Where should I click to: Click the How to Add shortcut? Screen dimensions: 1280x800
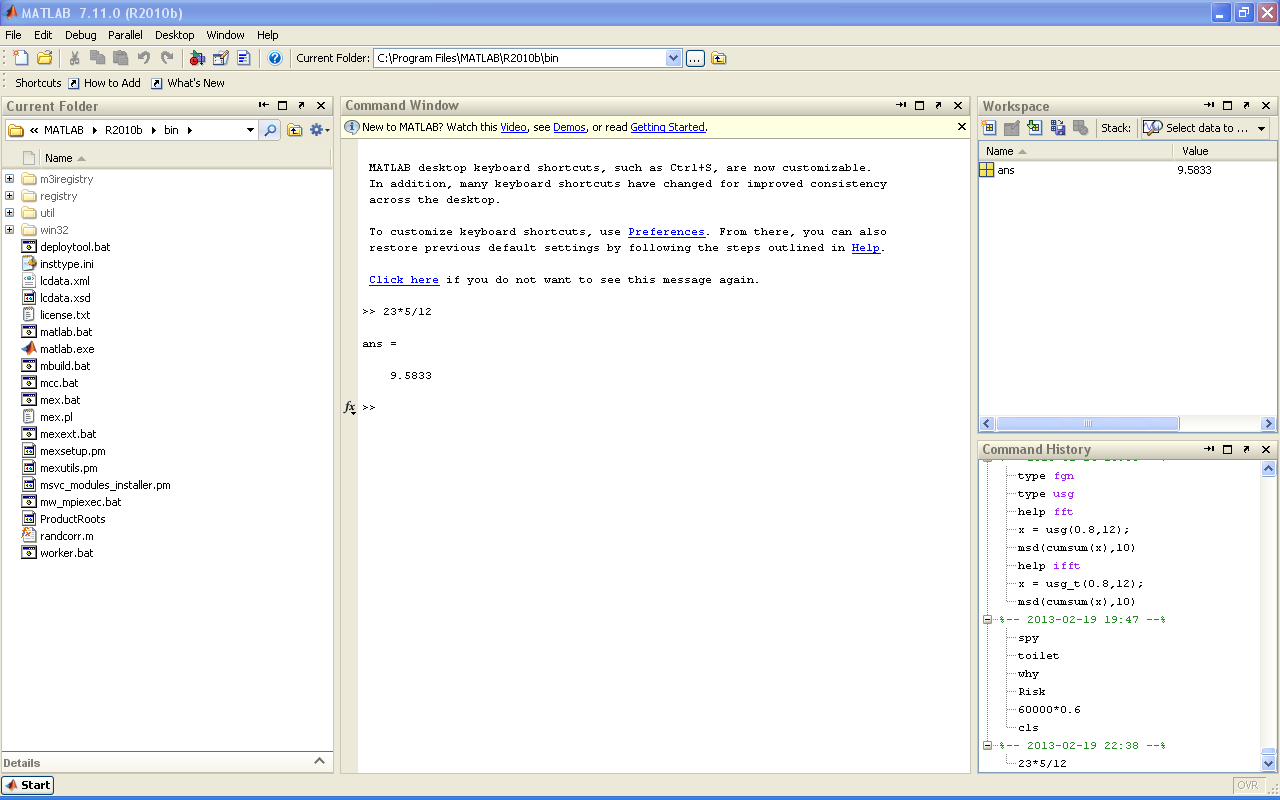click(104, 83)
